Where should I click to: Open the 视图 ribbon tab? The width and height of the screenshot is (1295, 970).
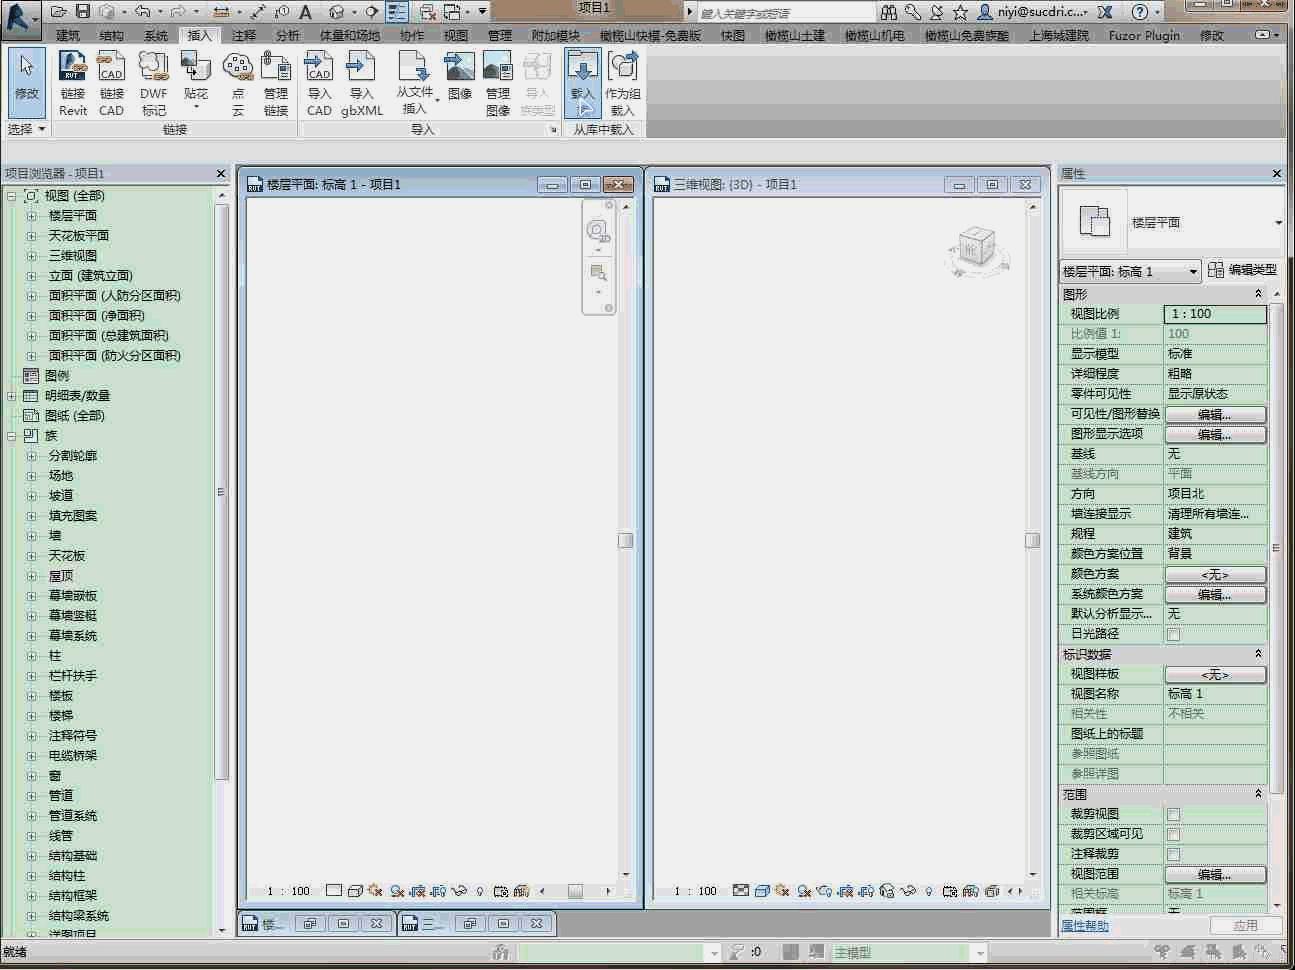pos(456,35)
